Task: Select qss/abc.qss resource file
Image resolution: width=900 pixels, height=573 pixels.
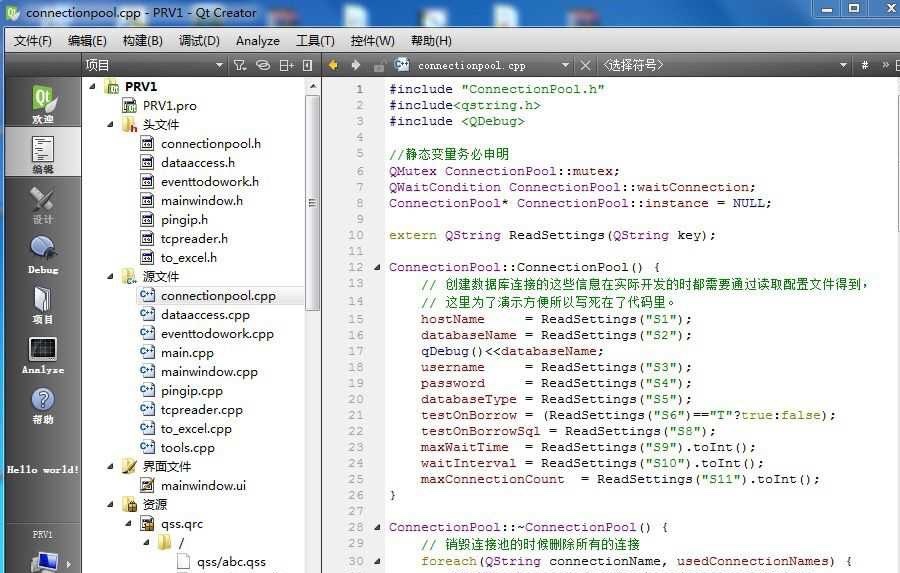Action: (x=231, y=562)
